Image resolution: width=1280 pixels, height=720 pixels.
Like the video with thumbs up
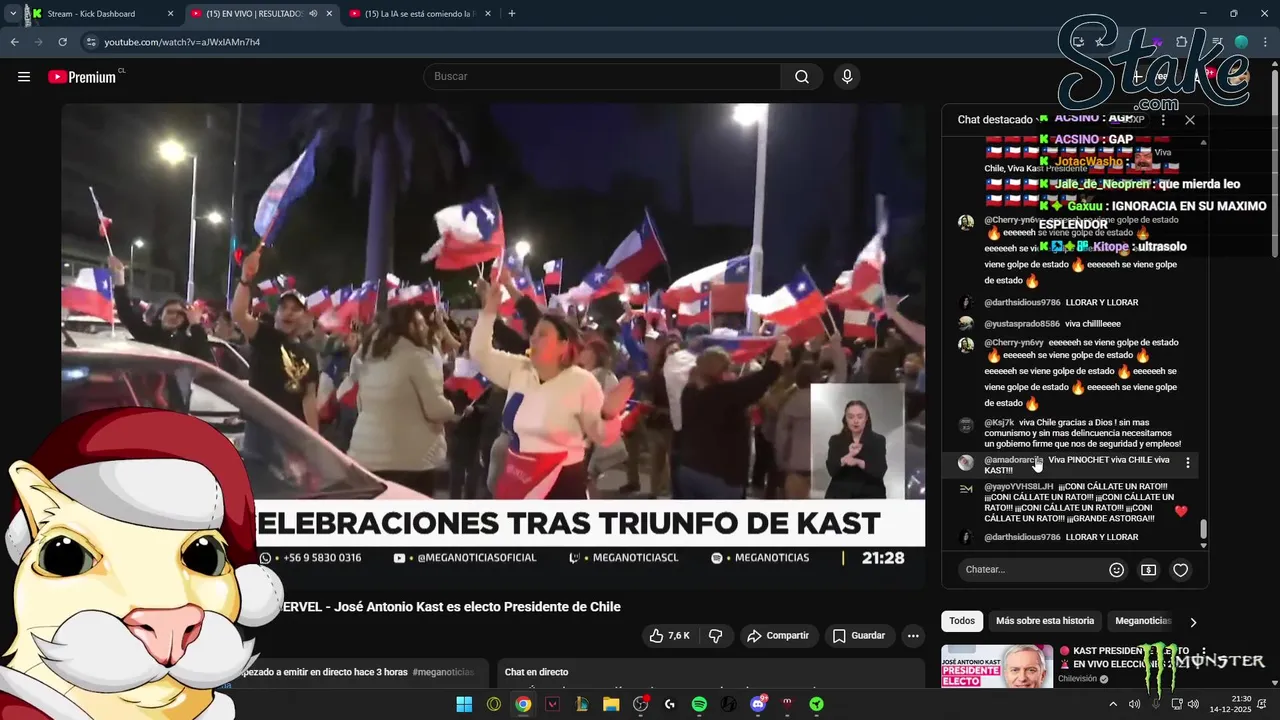tap(670, 636)
